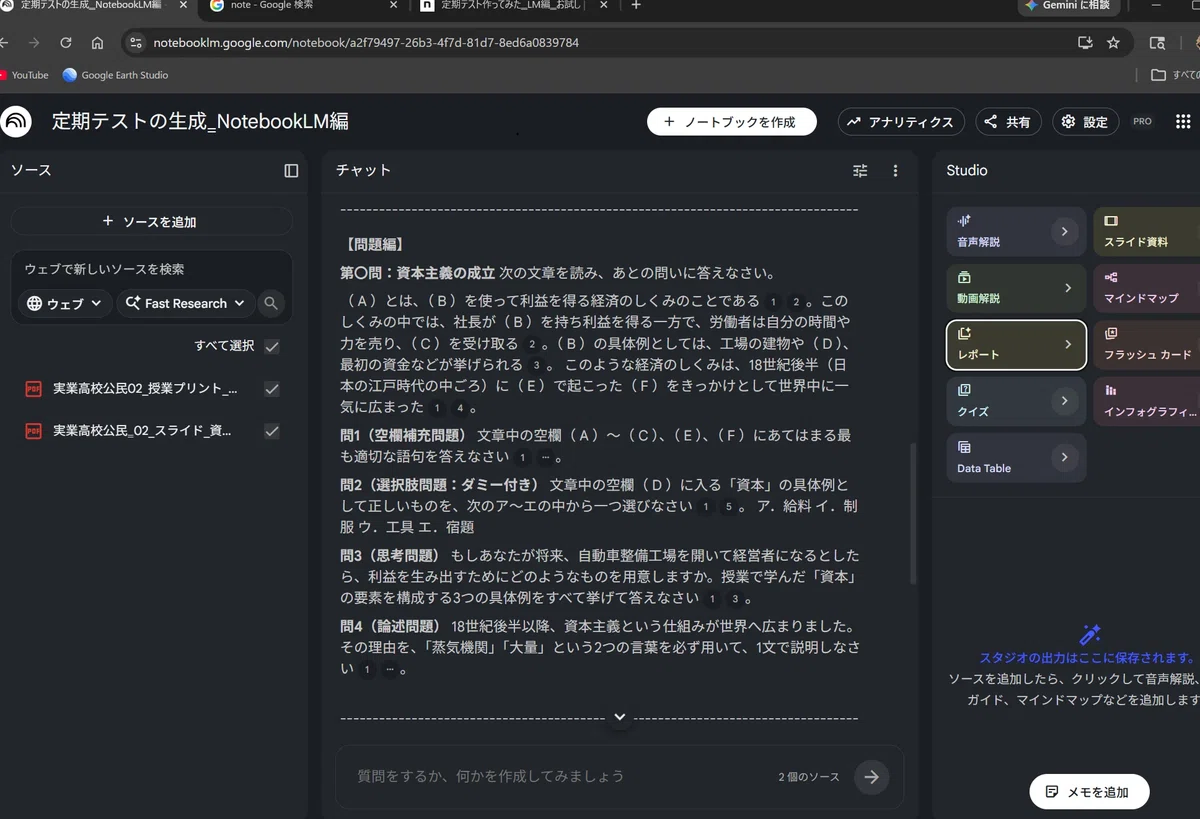The image size is (1200, 819).
Task: Toggle the すべて選択 checkbox
Action: 272,346
